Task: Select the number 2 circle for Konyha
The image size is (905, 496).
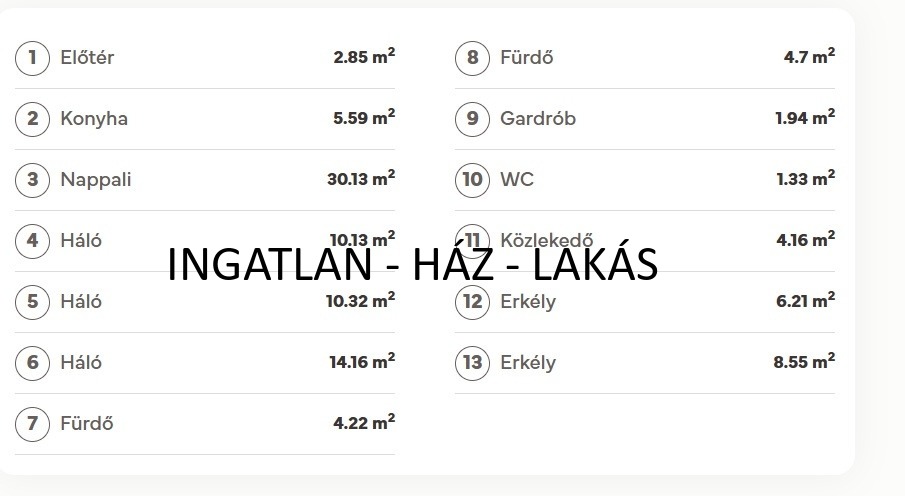Action: click(32, 118)
